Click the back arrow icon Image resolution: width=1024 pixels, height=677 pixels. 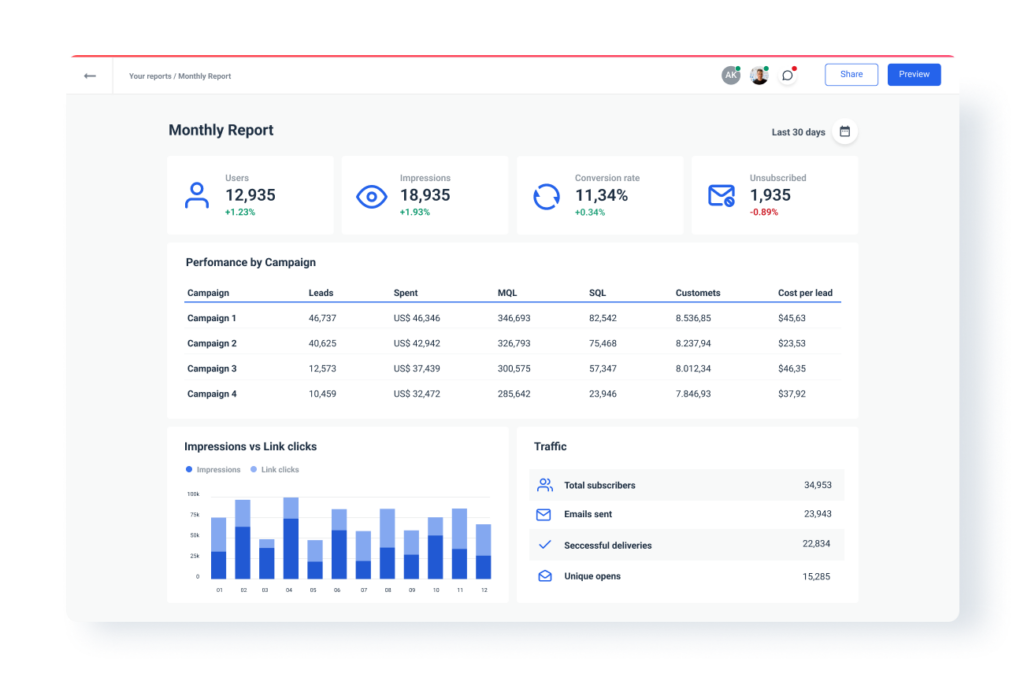pyautogui.click(x=90, y=76)
